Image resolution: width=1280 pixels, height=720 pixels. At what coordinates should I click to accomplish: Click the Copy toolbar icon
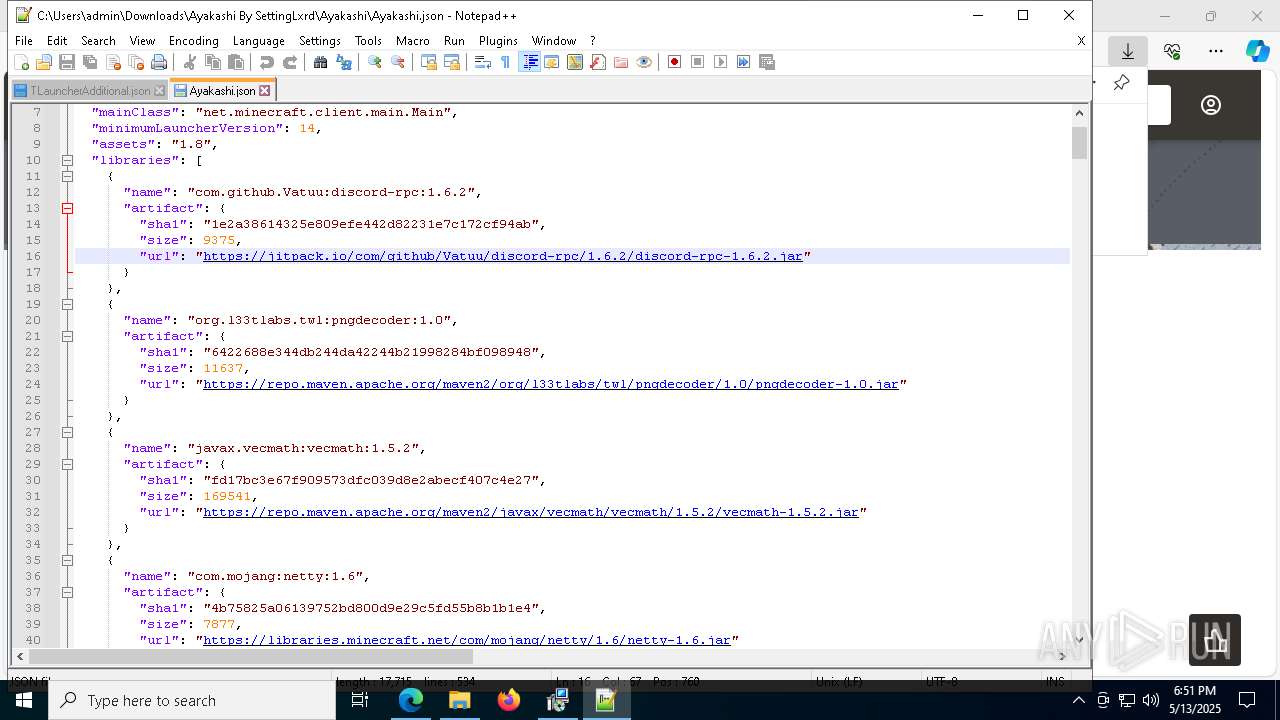(213, 62)
